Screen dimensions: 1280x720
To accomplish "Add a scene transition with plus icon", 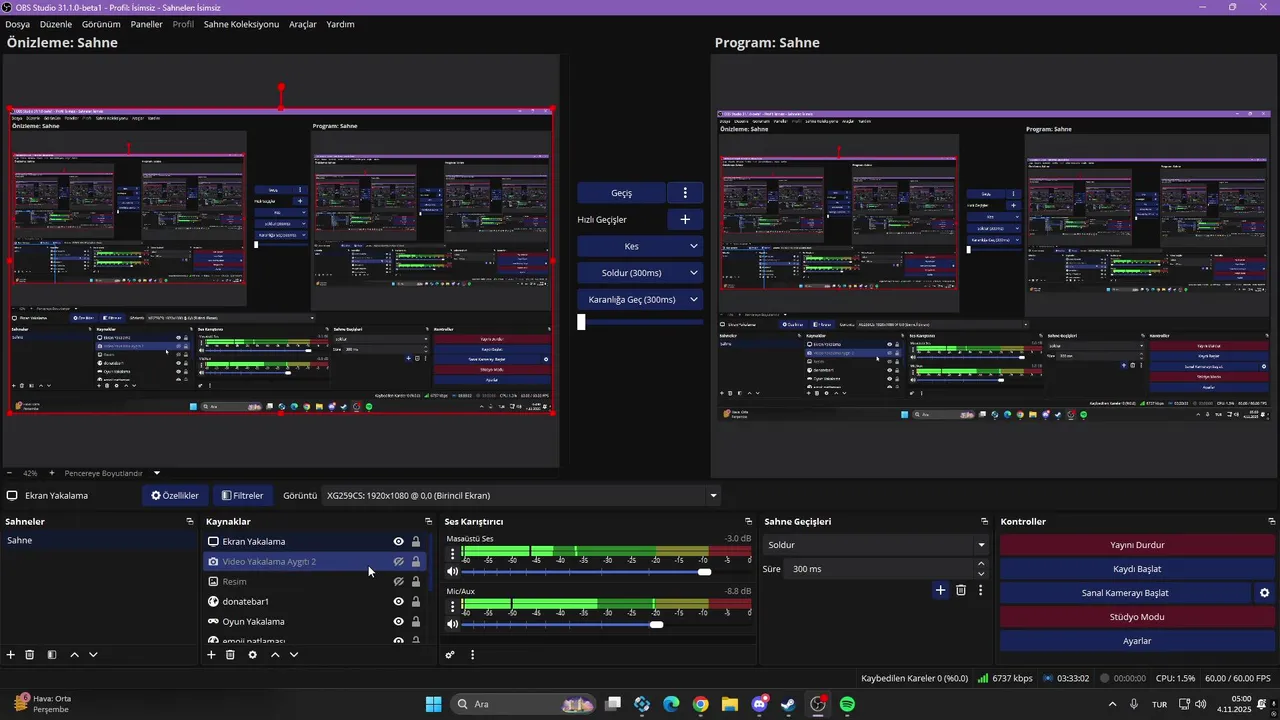I will tap(940, 590).
